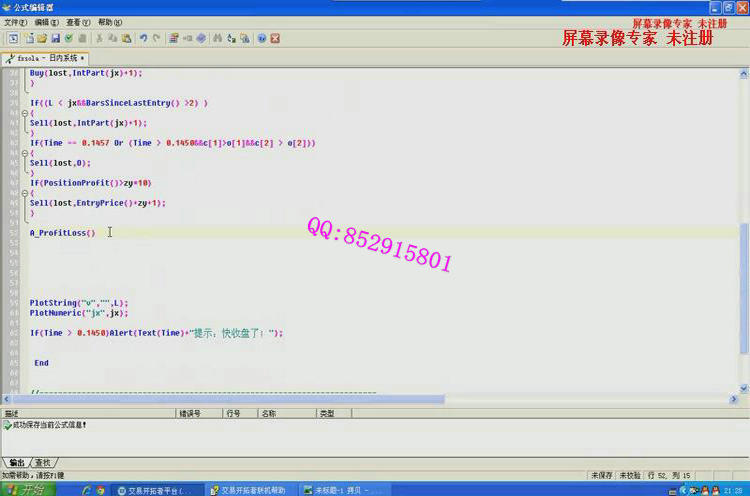
Task: Collapse the block after If(PositionProfit()>zy*10)
Action: [x=25, y=193]
